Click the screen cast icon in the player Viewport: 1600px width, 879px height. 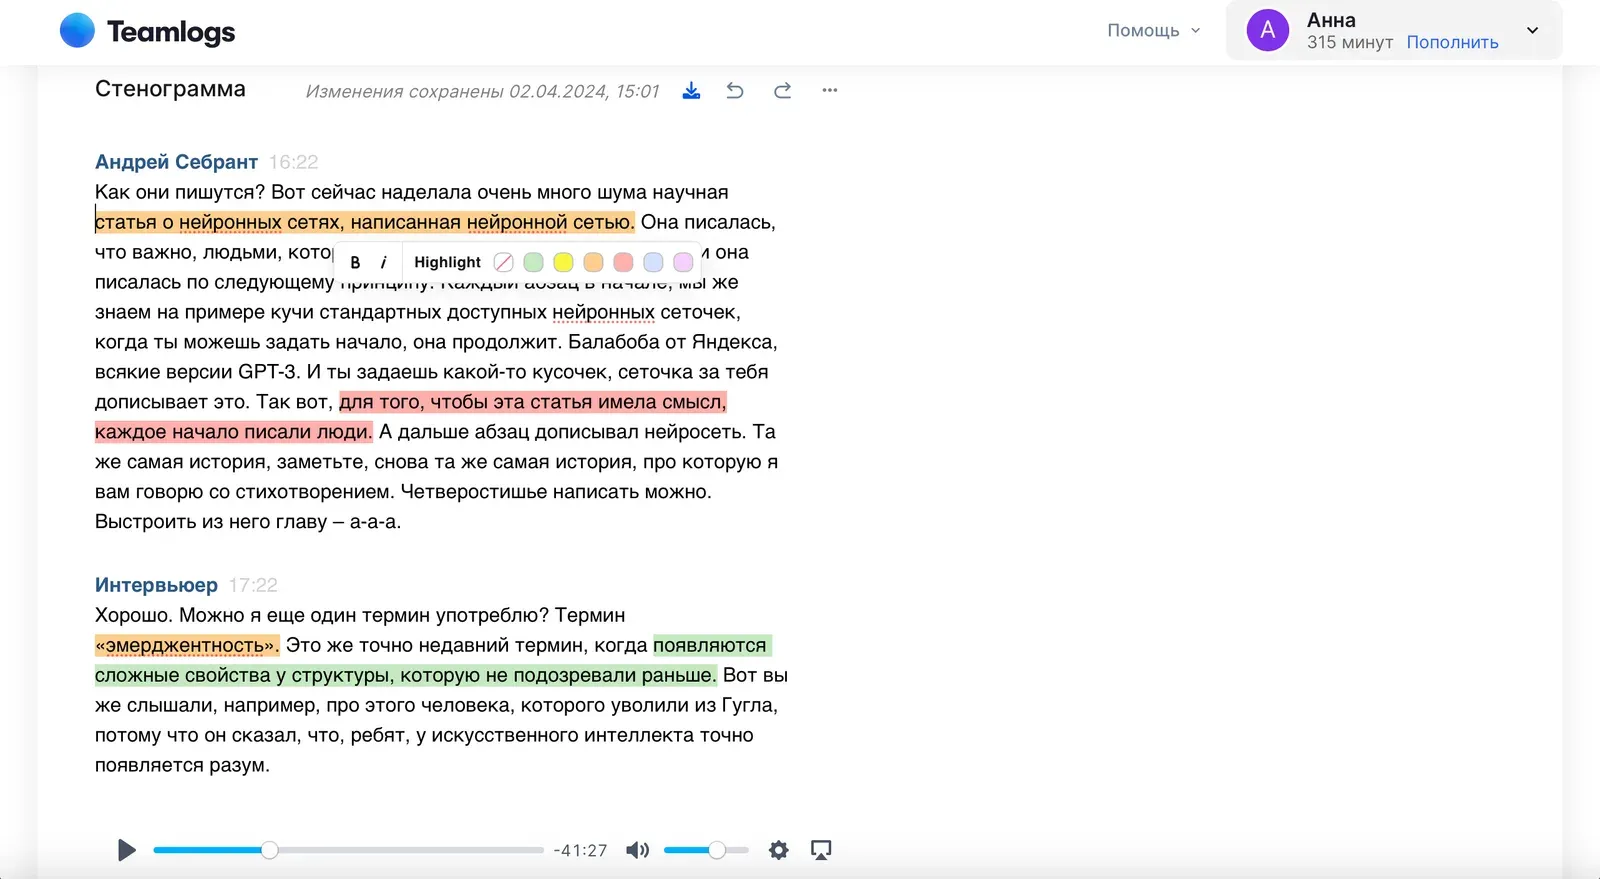pyautogui.click(x=821, y=850)
